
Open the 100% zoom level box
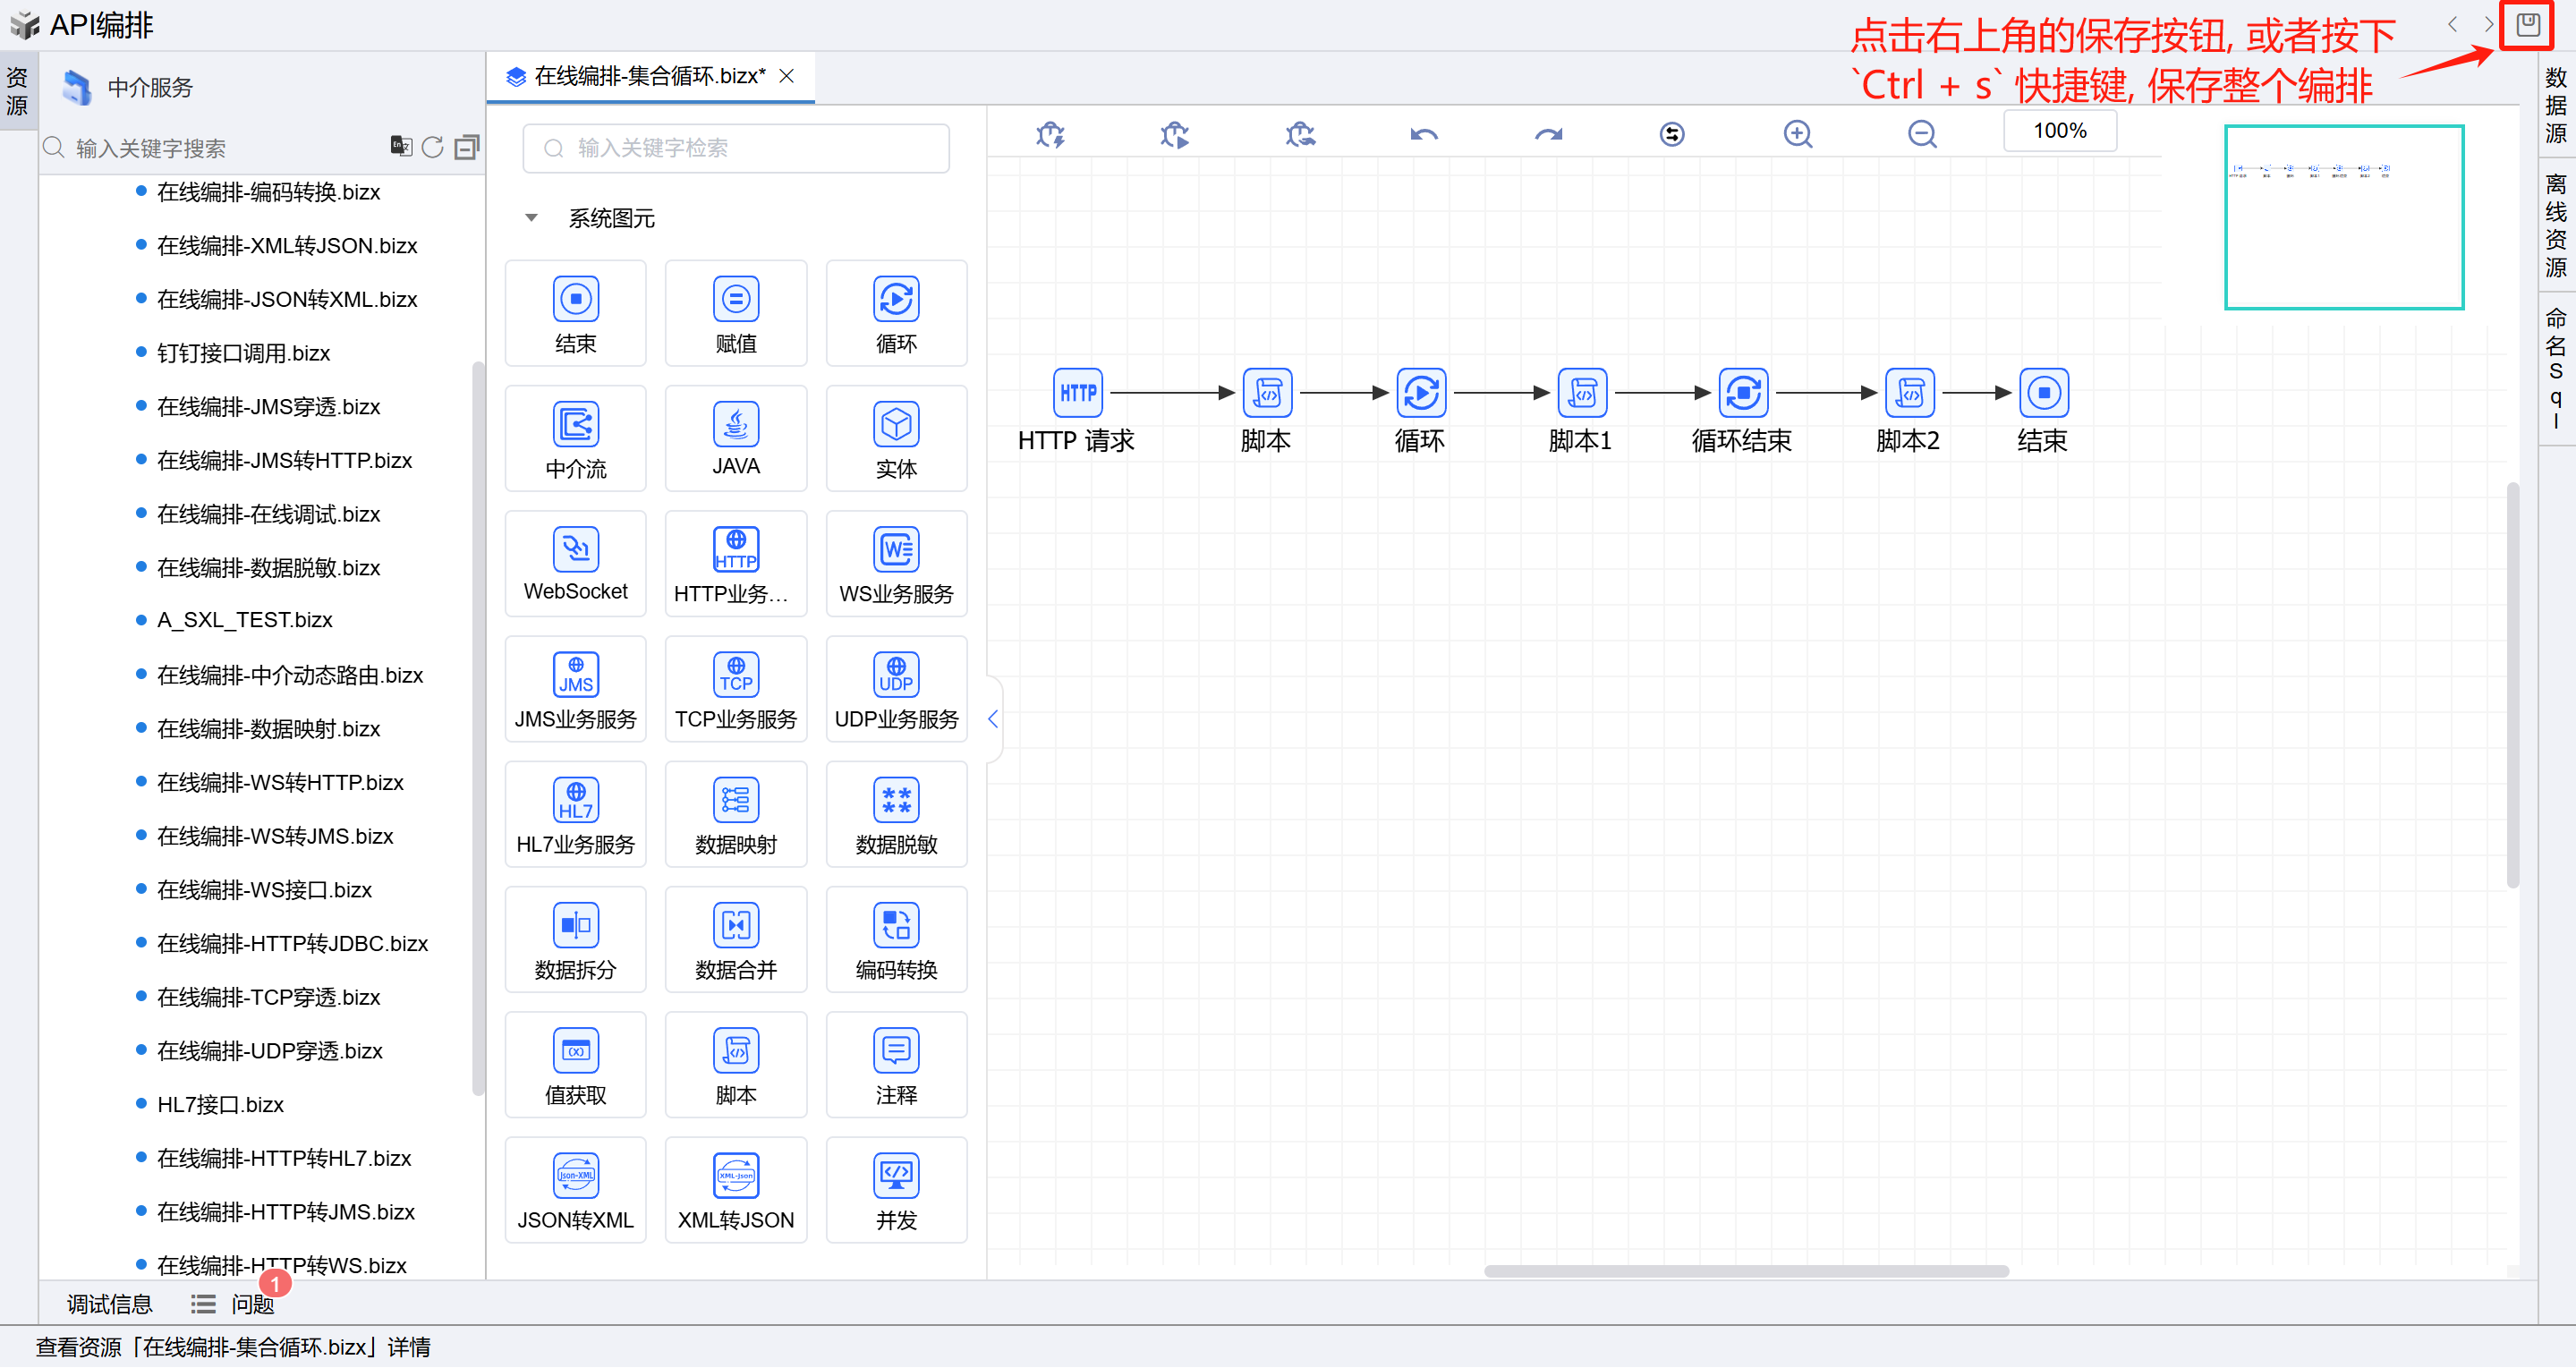tap(2059, 131)
